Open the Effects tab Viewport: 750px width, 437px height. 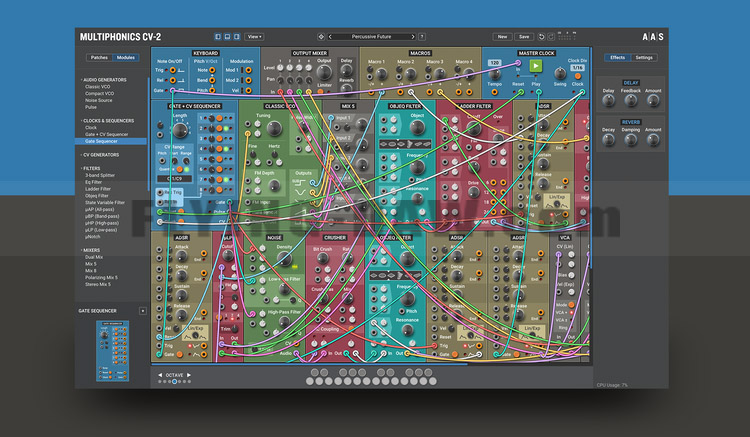tap(618, 57)
